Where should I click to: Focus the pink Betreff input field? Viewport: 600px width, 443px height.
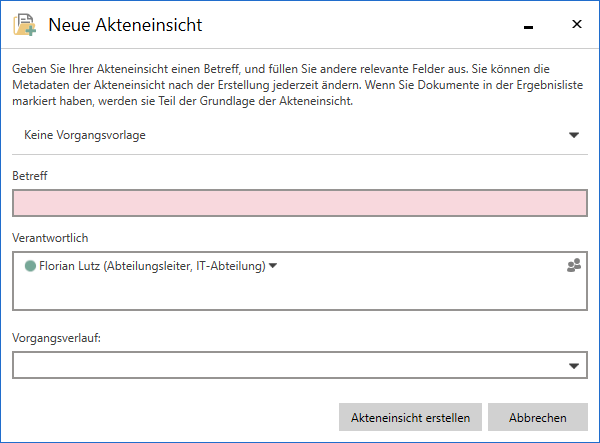[300, 204]
